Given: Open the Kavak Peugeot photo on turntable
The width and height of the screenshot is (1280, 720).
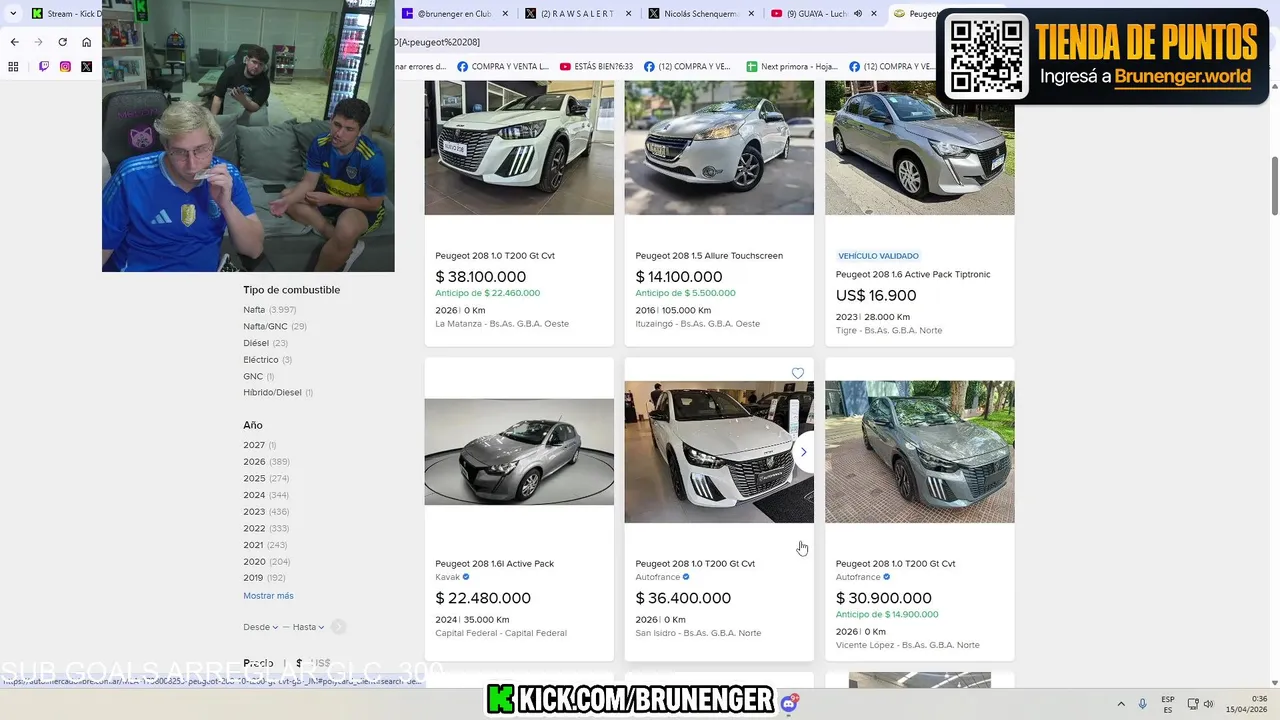Looking at the screenshot, I should (x=519, y=452).
